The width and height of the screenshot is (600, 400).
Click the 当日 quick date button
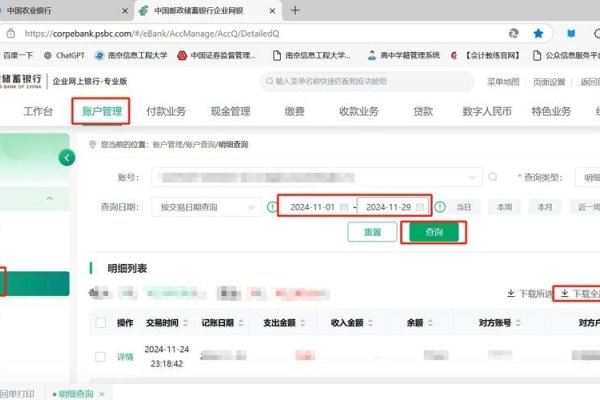point(463,207)
